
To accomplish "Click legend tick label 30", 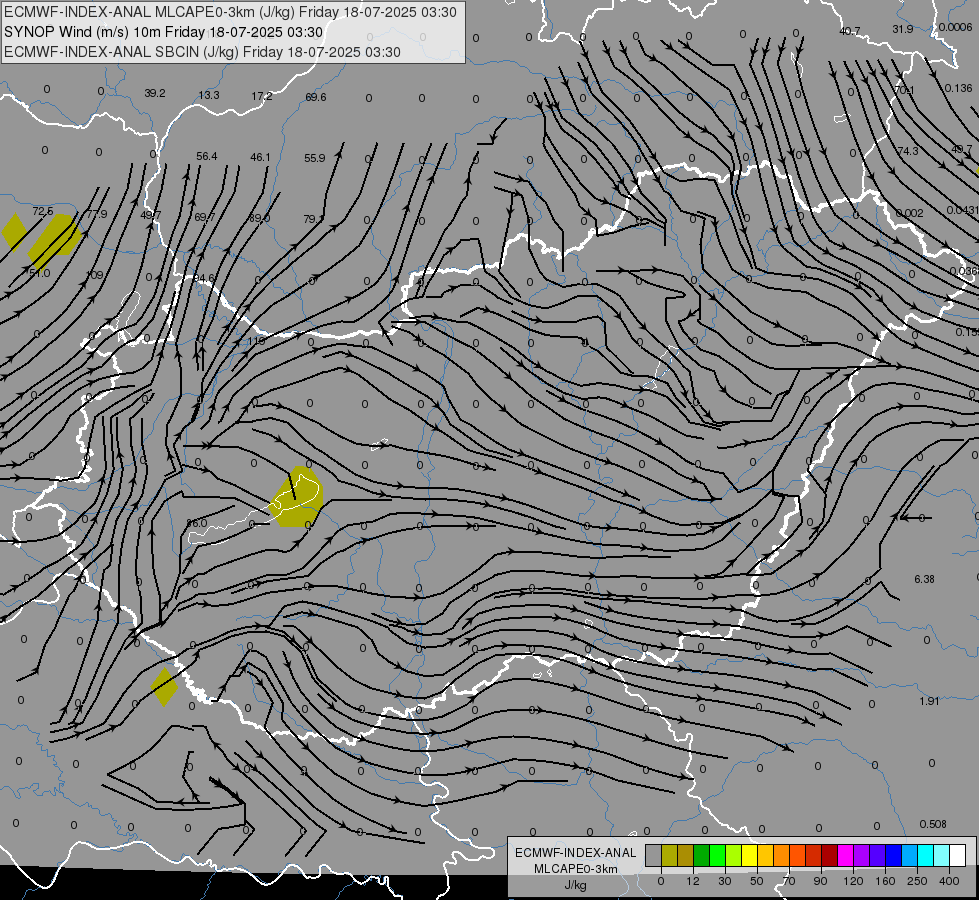I will click(724, 881).
